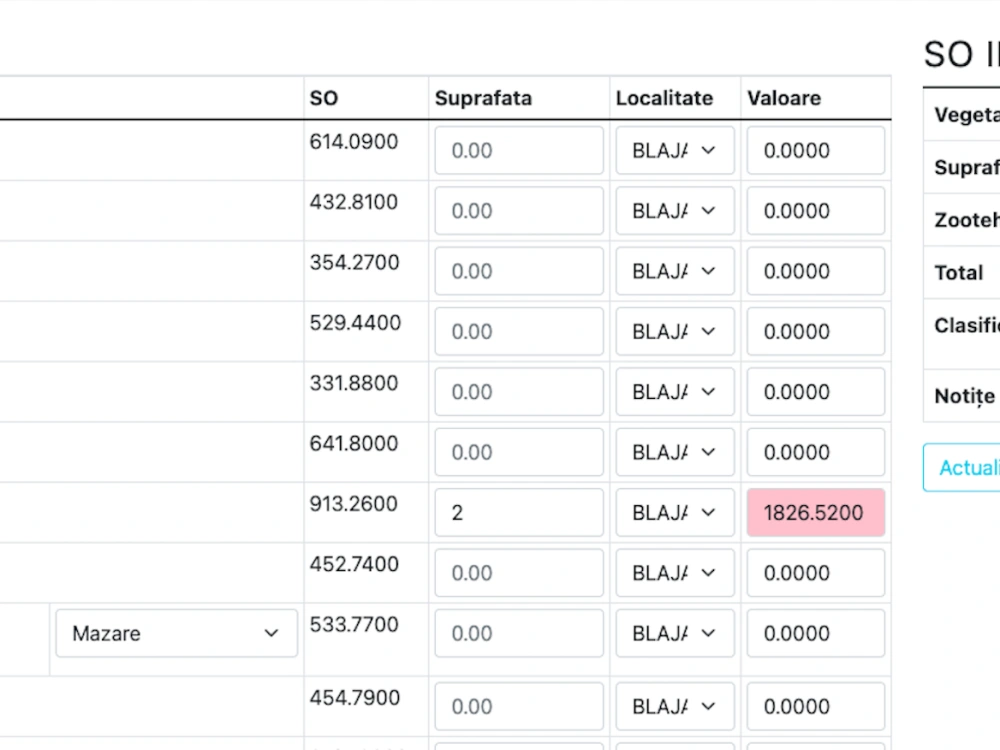This screenshot has width=1000, height=750.
Task: Open the Localitate dropdown in the 452.7400 row
Action: click(675, 573)
